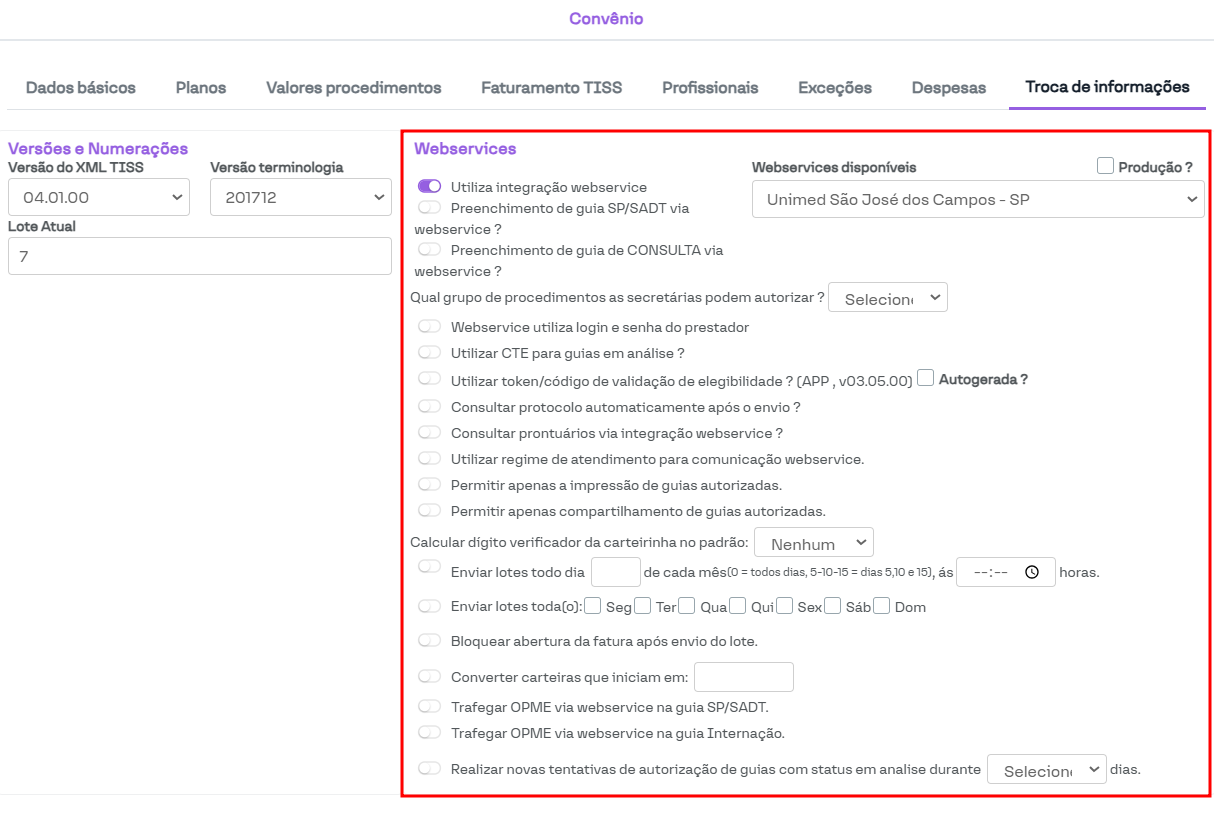Enable Utilizar CTE para guias em análise
Screen dimensions: 1214x813
pos(429,353)
